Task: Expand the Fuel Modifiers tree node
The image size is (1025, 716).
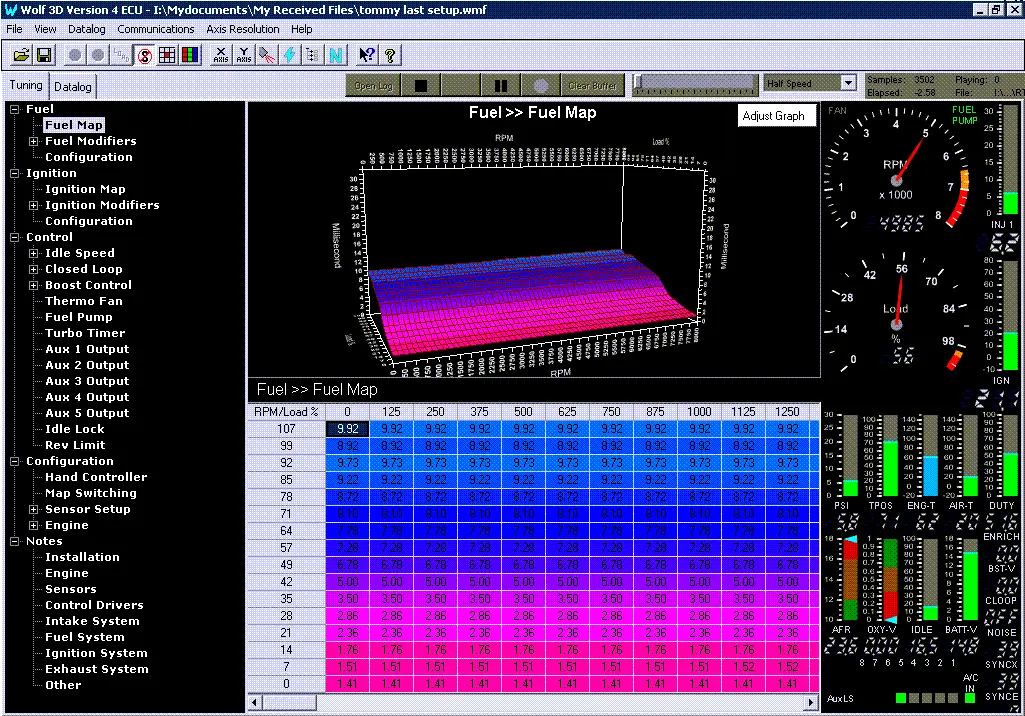Action: [34, 141]
